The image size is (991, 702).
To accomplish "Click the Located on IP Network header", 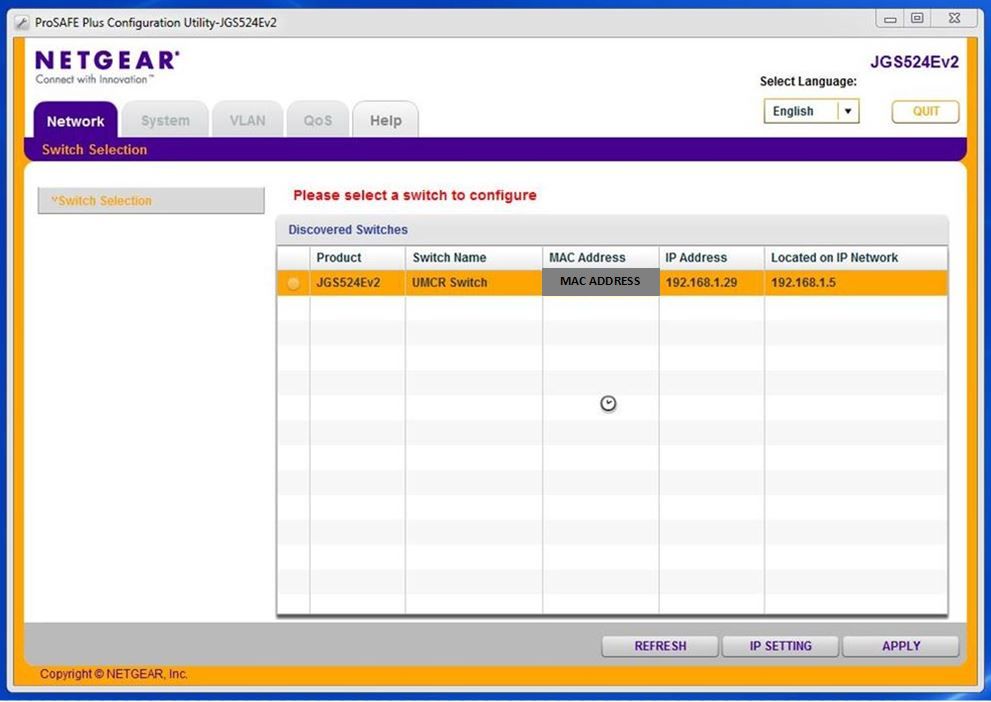I will point(856,258).
